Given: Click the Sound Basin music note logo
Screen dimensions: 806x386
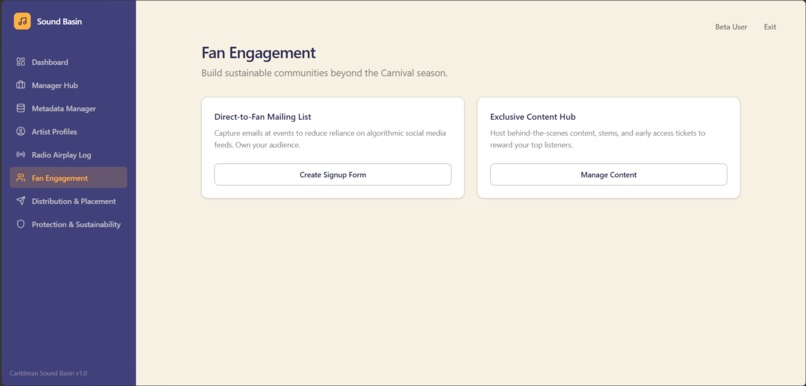Looking at the screenshot, I should (22, 22).
